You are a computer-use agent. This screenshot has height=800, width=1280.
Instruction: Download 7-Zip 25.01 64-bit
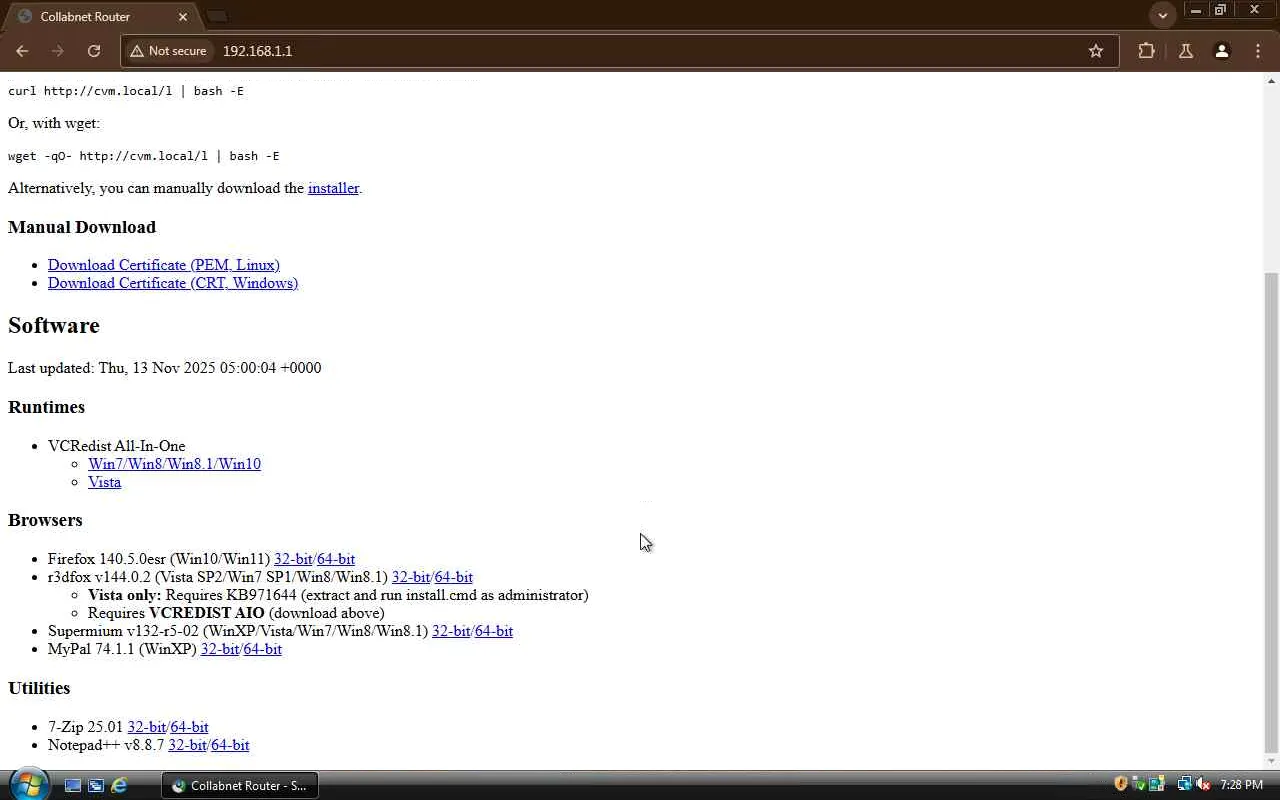(190, 727)
